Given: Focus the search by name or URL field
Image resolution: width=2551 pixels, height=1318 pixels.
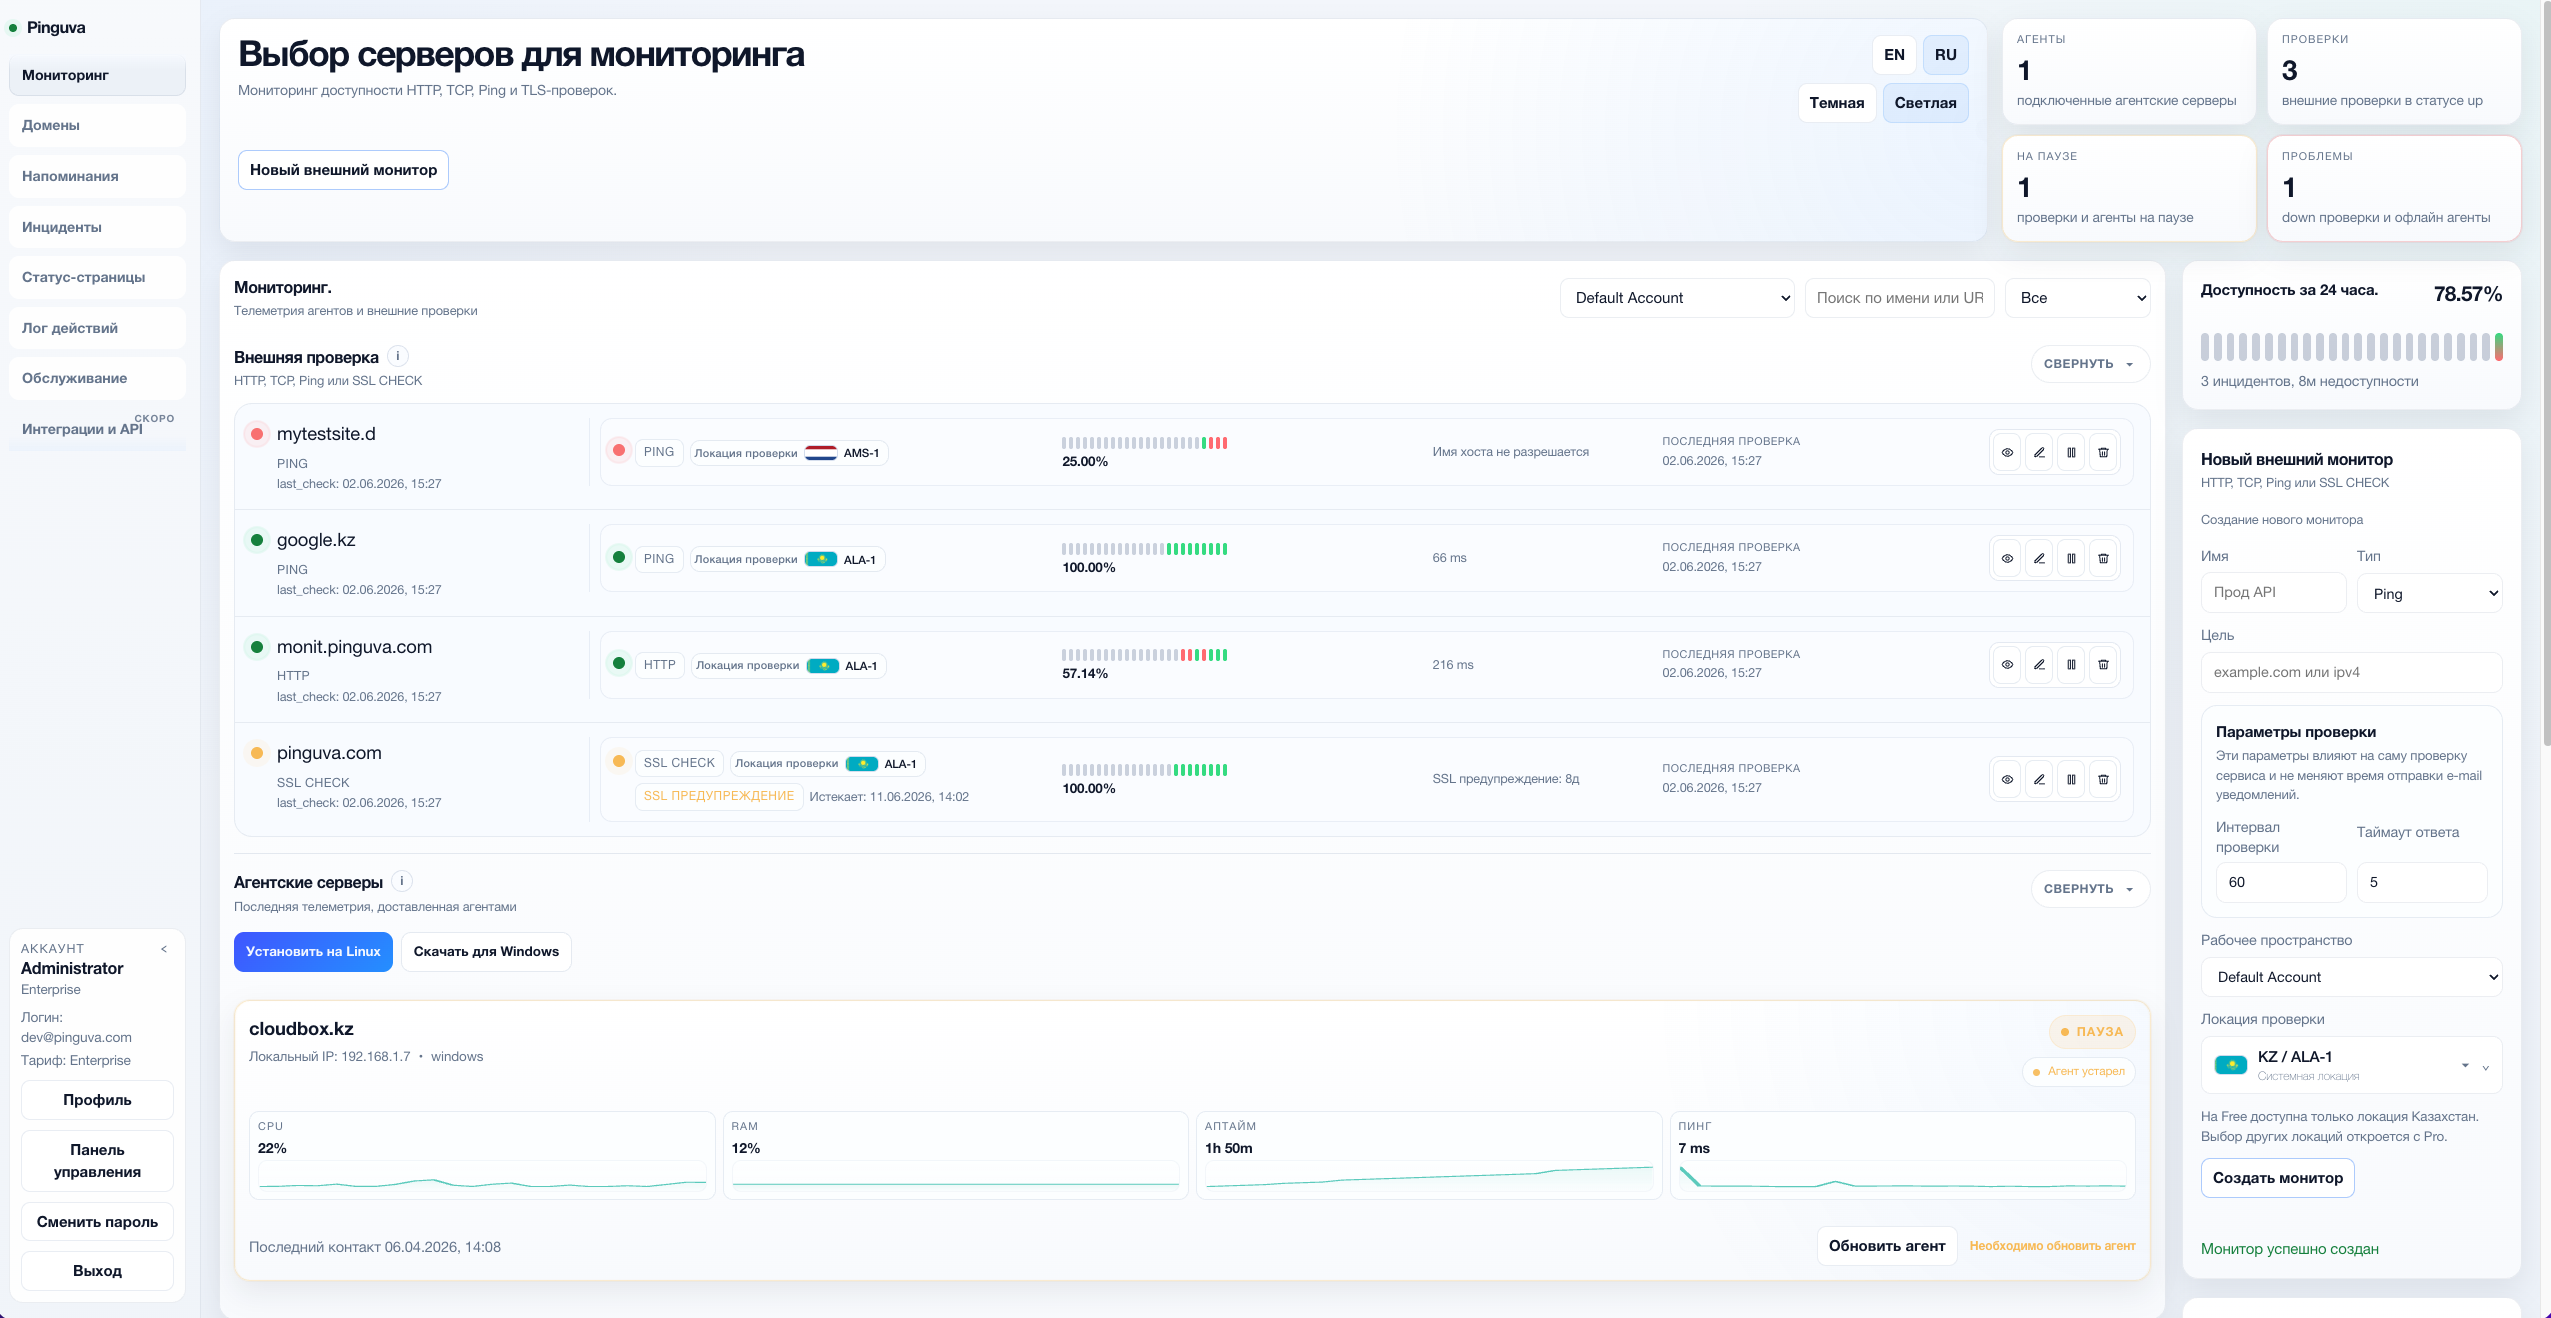Looking at the screenshot, I should (x=1900, y=298).
